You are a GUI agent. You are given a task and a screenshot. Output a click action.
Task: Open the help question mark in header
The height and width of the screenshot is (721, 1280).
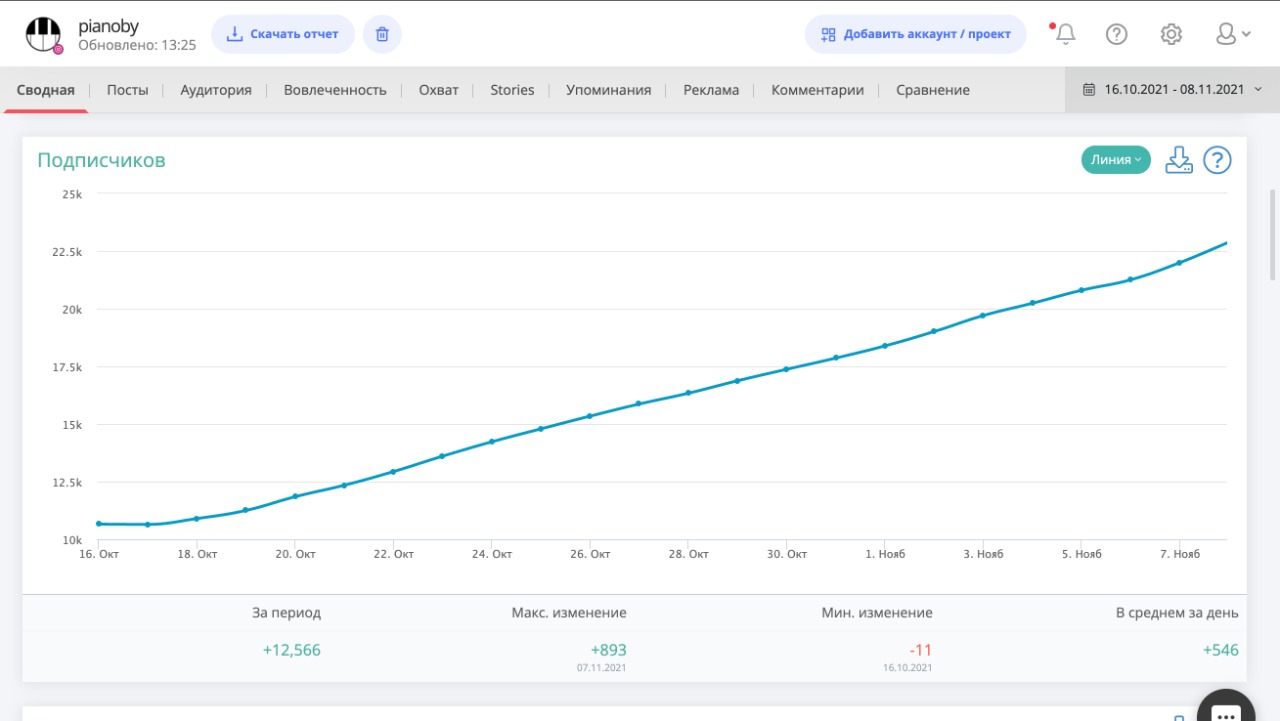1116,34
